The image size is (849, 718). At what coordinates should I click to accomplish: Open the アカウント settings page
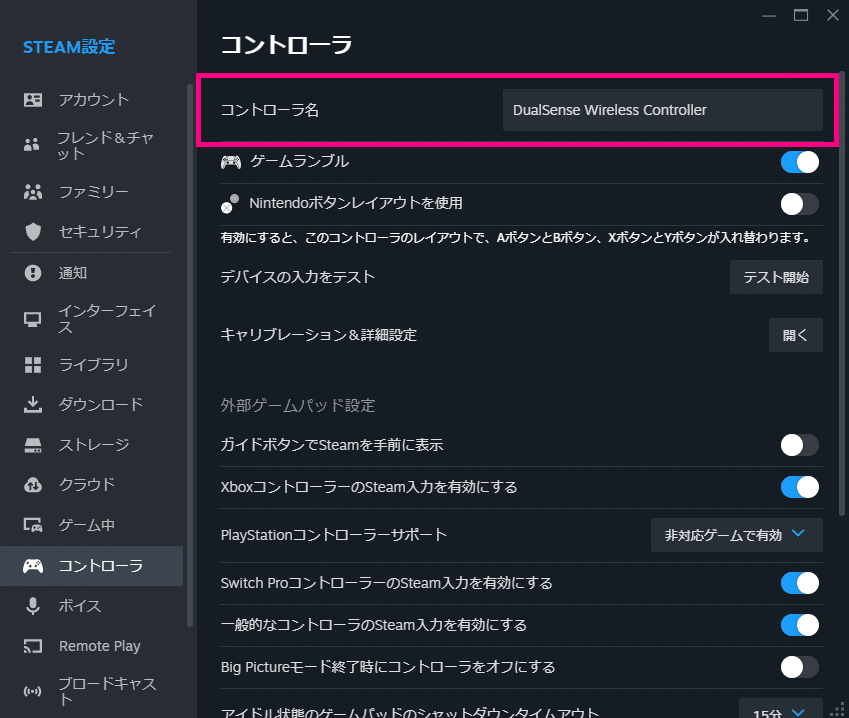pyautogui.click(x=92, y=100)
